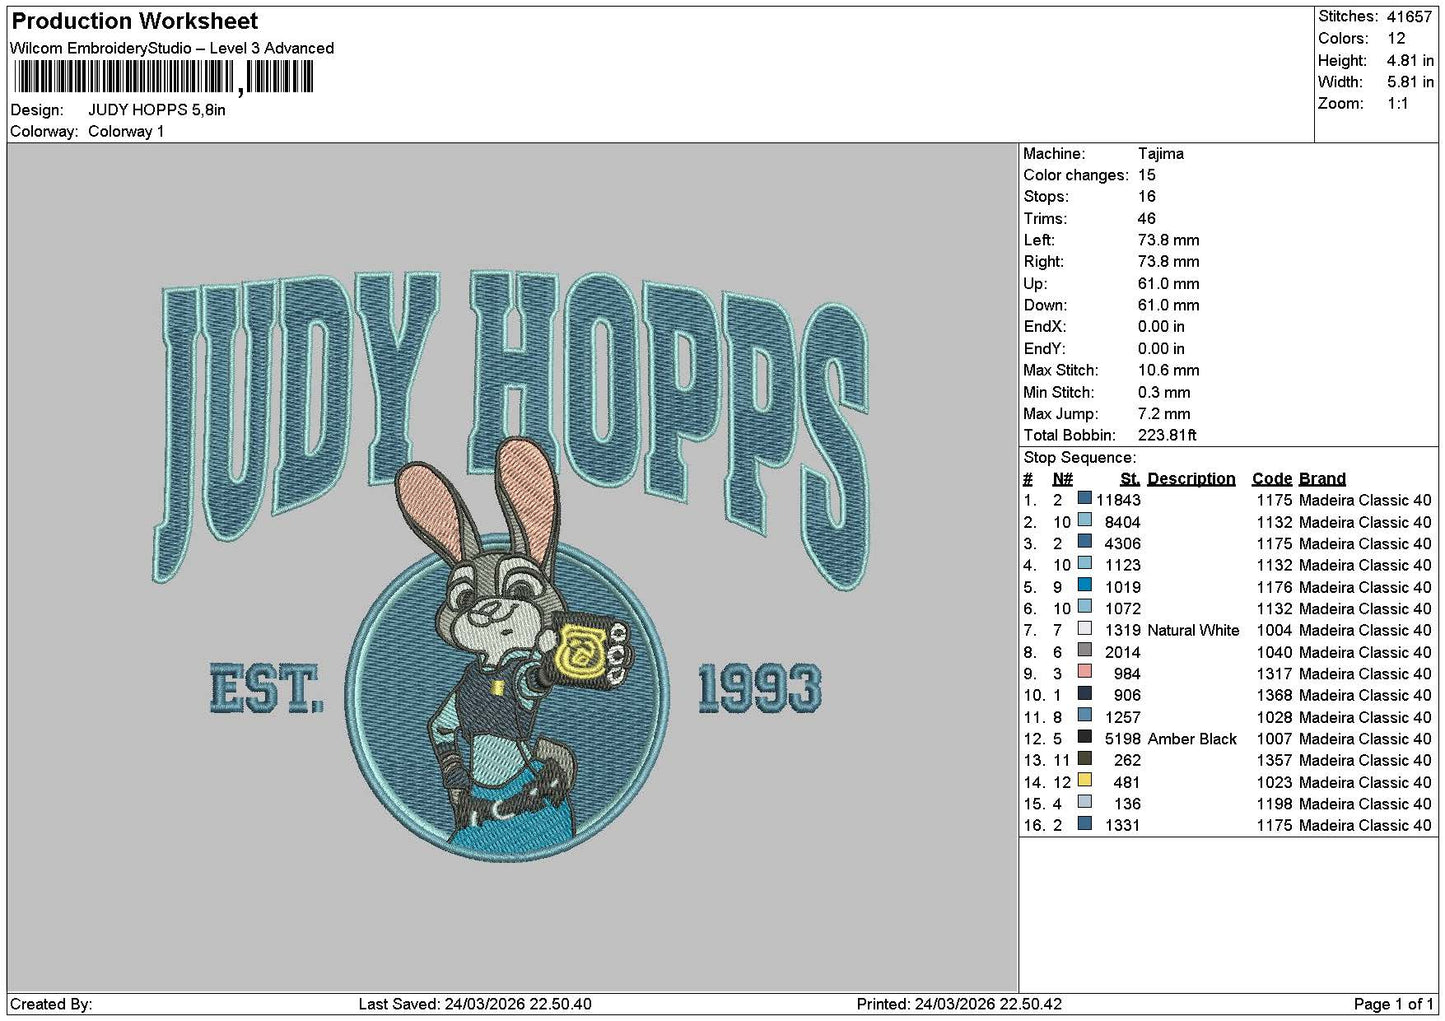This screenshot has height=1021, width=1445.
Task: Select the pink swatch in stop row 9
Action: point(1084,672)
